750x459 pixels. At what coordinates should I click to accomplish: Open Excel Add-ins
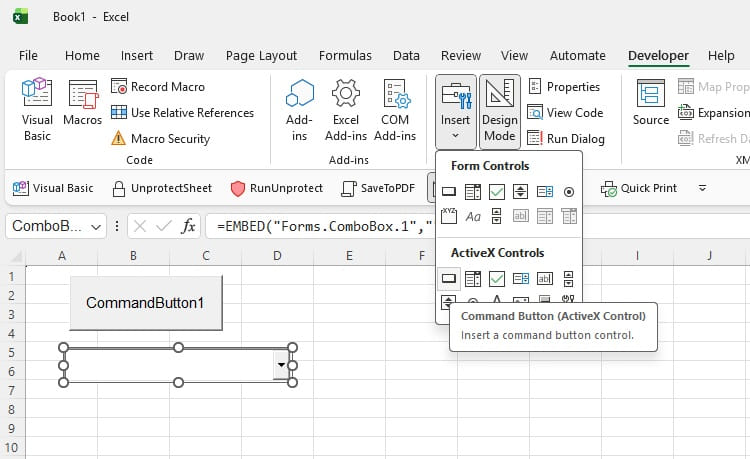345,110
